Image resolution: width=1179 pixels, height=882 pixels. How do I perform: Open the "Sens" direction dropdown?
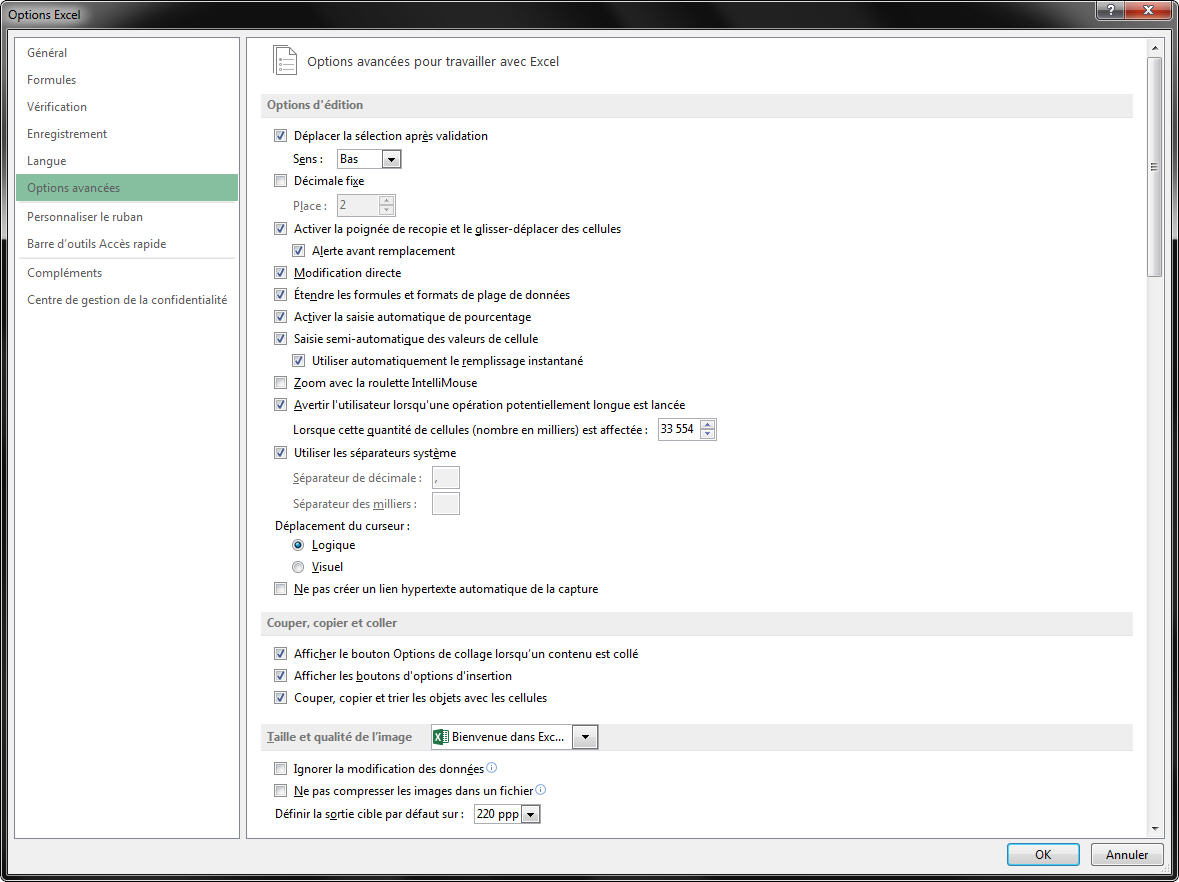tap(391, 159)
